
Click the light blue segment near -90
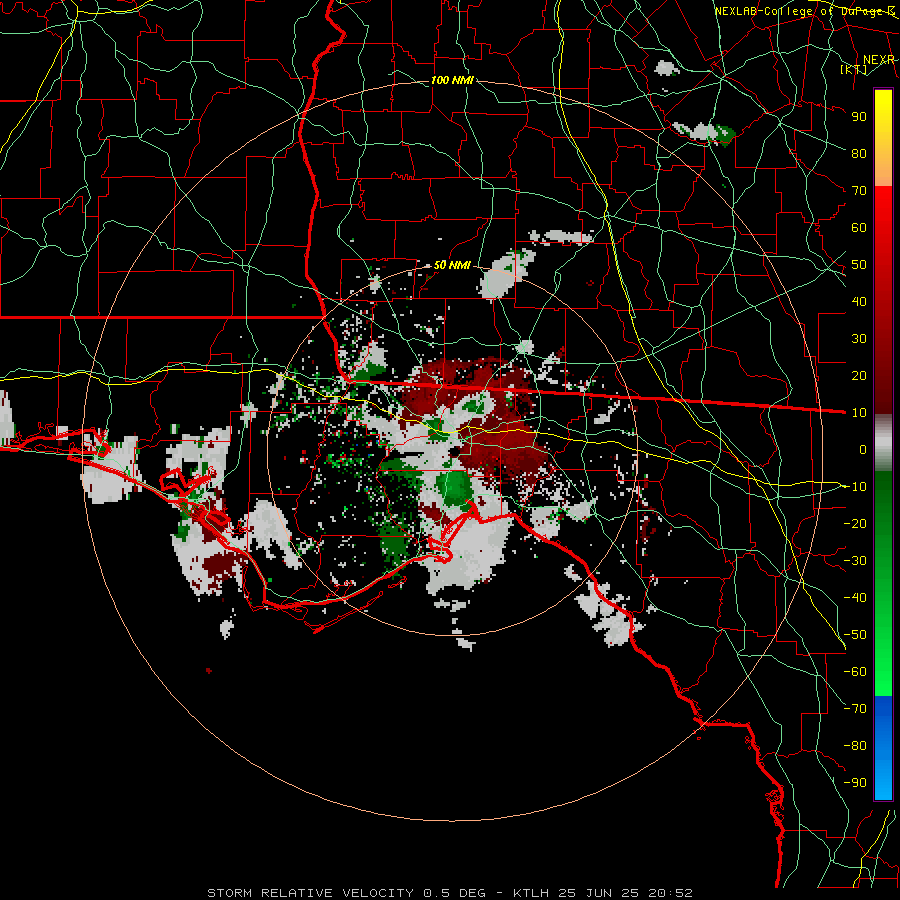tap(883, 781)
